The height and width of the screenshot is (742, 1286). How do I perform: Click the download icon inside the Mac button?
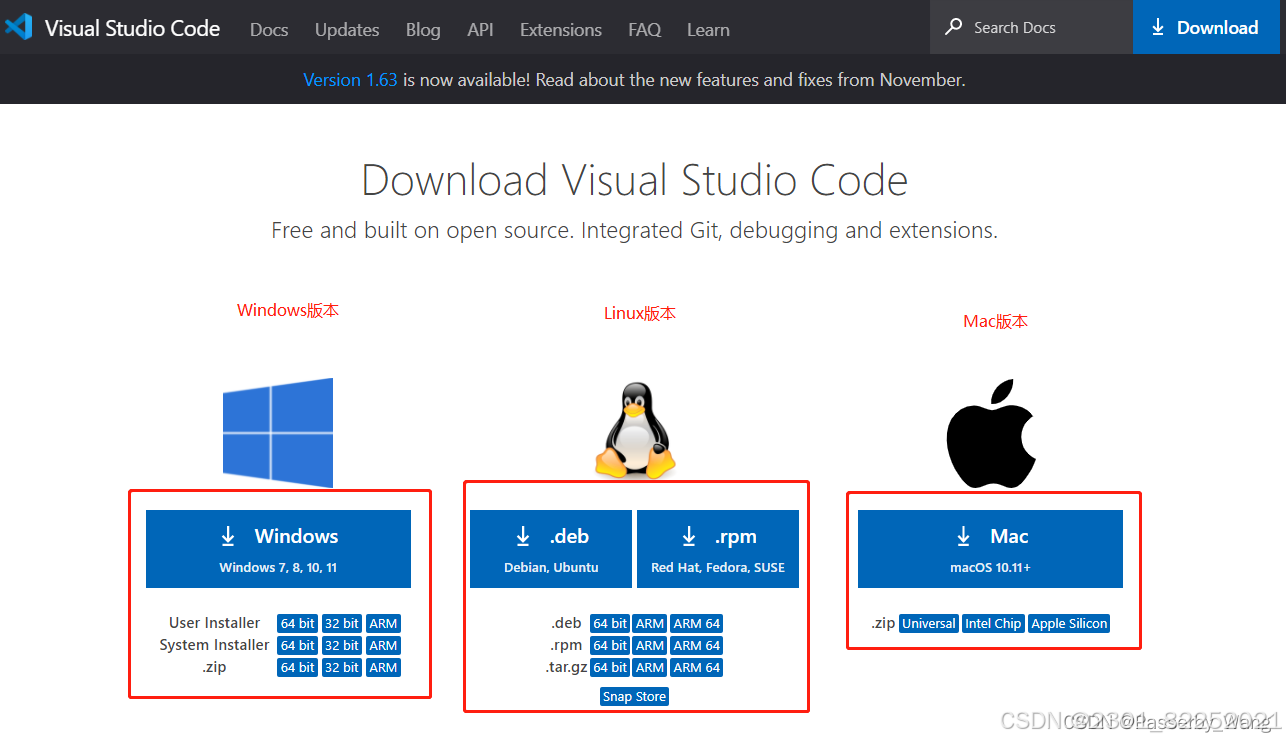[x=962, y=536]
